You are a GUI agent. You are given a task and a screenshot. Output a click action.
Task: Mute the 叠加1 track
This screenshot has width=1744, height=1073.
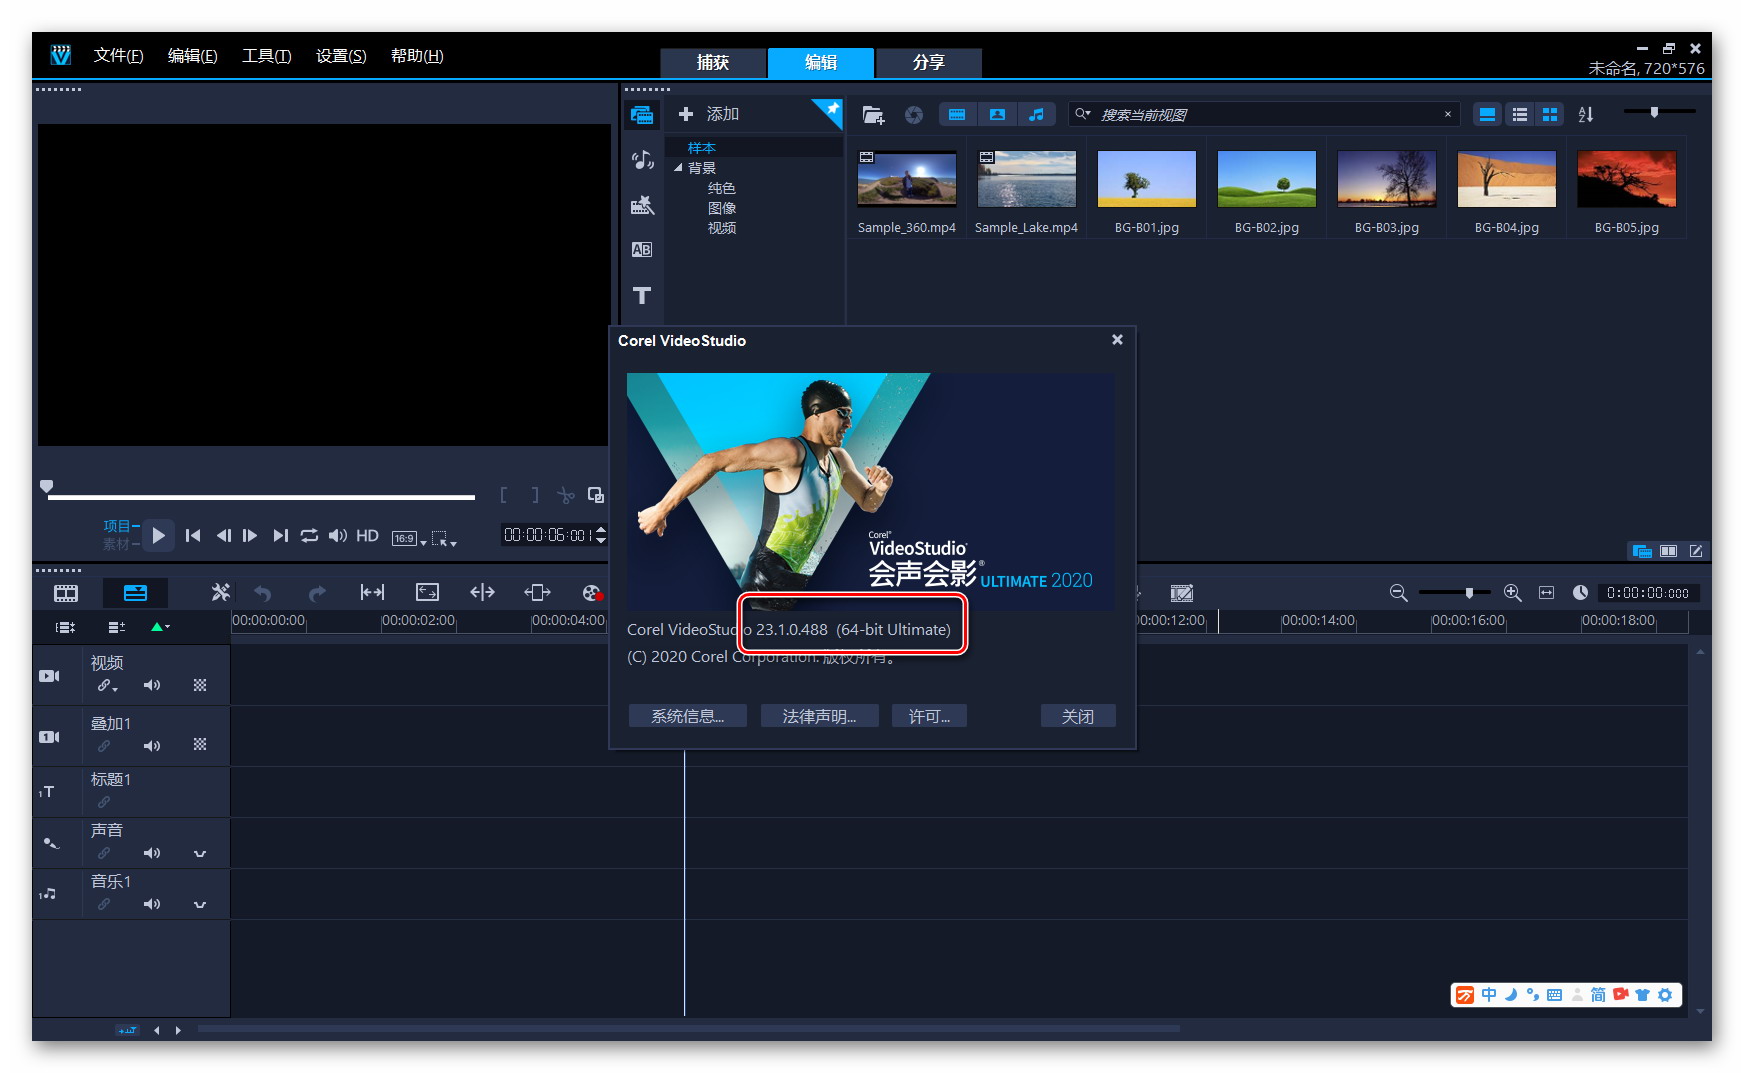[152, 746]
